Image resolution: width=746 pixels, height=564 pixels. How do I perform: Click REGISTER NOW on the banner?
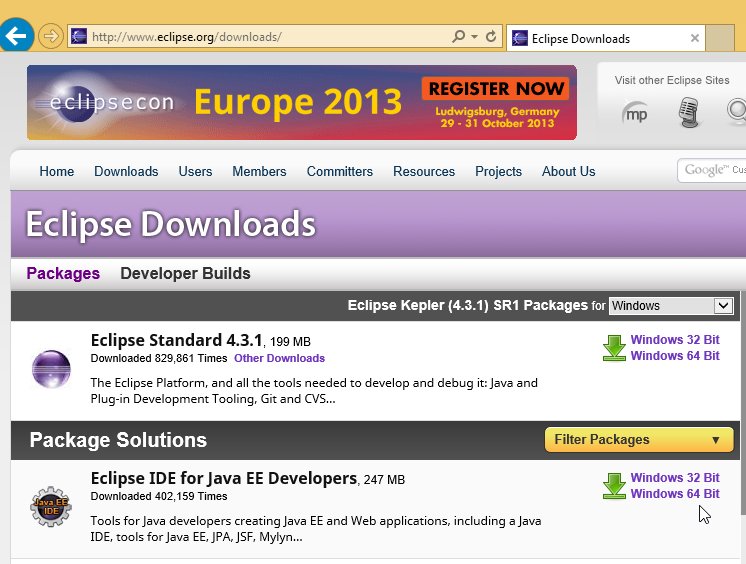(x=495, y=89)
